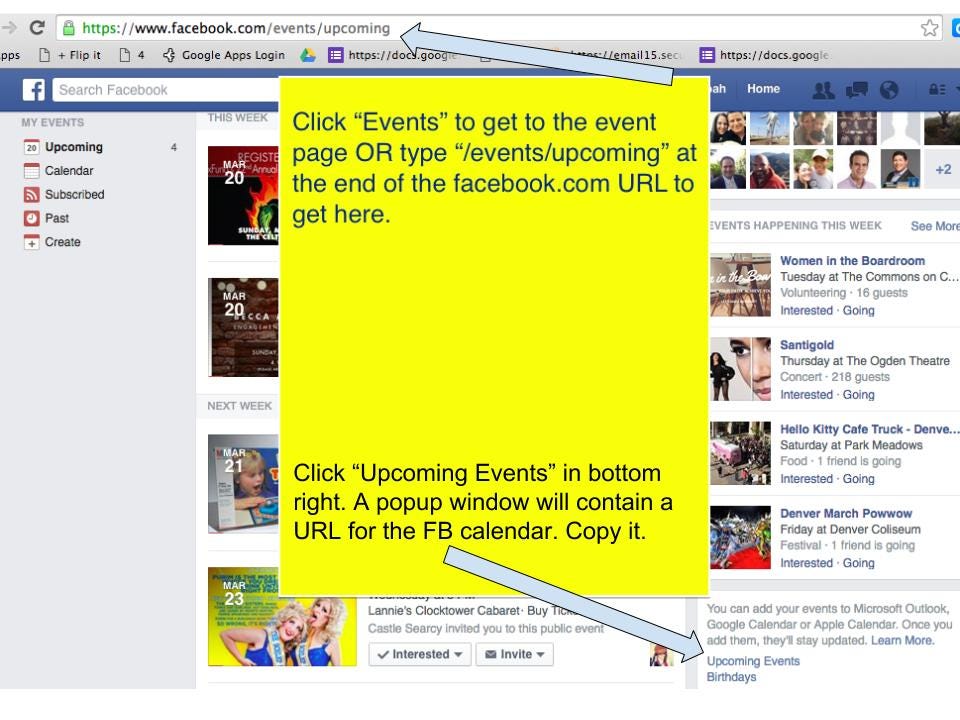Mark Interested for Santigold concert

click(806, 395)
